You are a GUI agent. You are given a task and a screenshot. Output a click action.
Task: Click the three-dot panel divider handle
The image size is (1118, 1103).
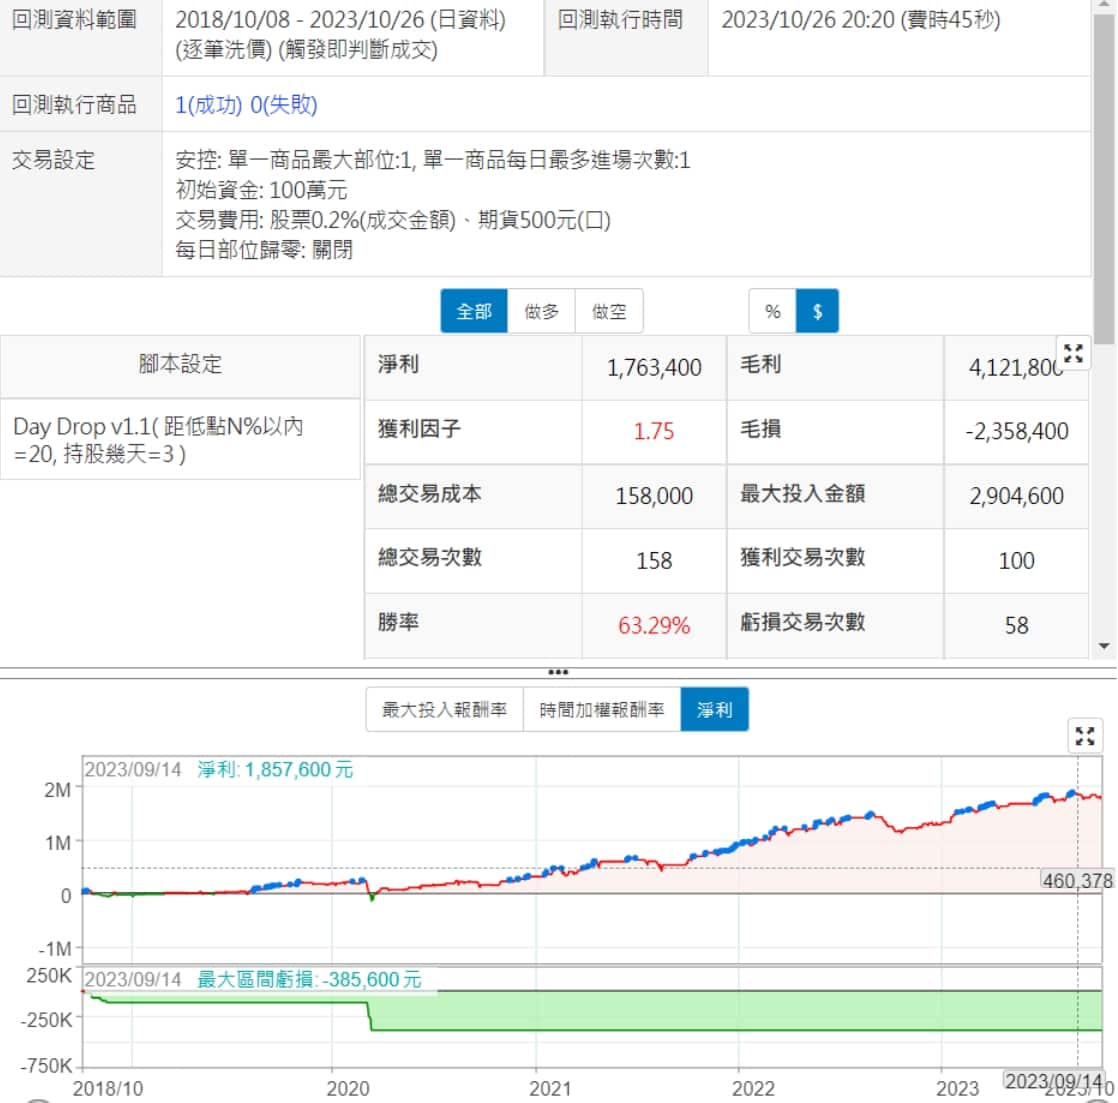click(558, 672)
